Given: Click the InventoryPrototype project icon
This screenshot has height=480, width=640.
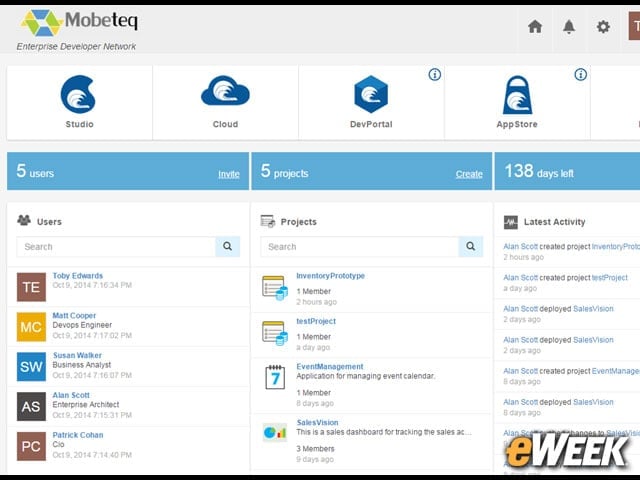Looking at the screenshot, I should click(x=275, y=288).
